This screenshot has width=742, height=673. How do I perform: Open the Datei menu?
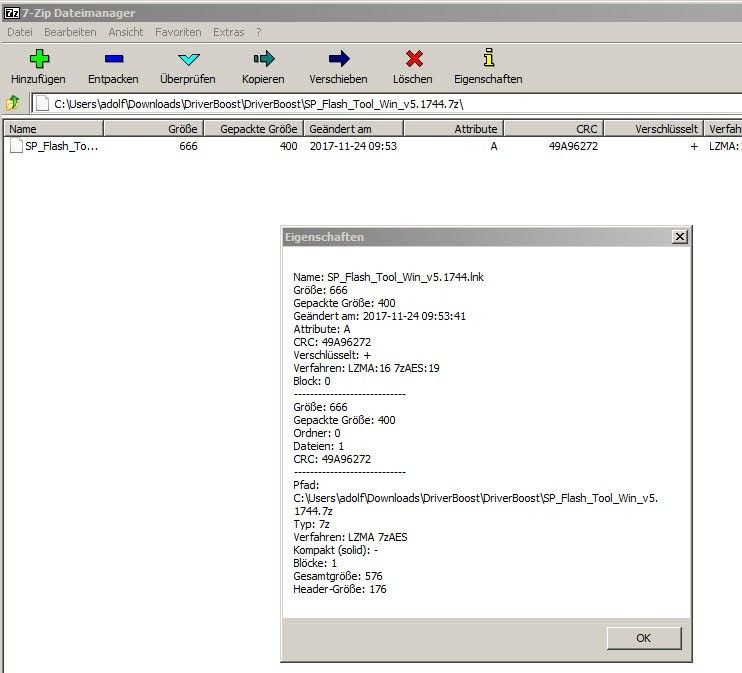click(x=20, y=32)
